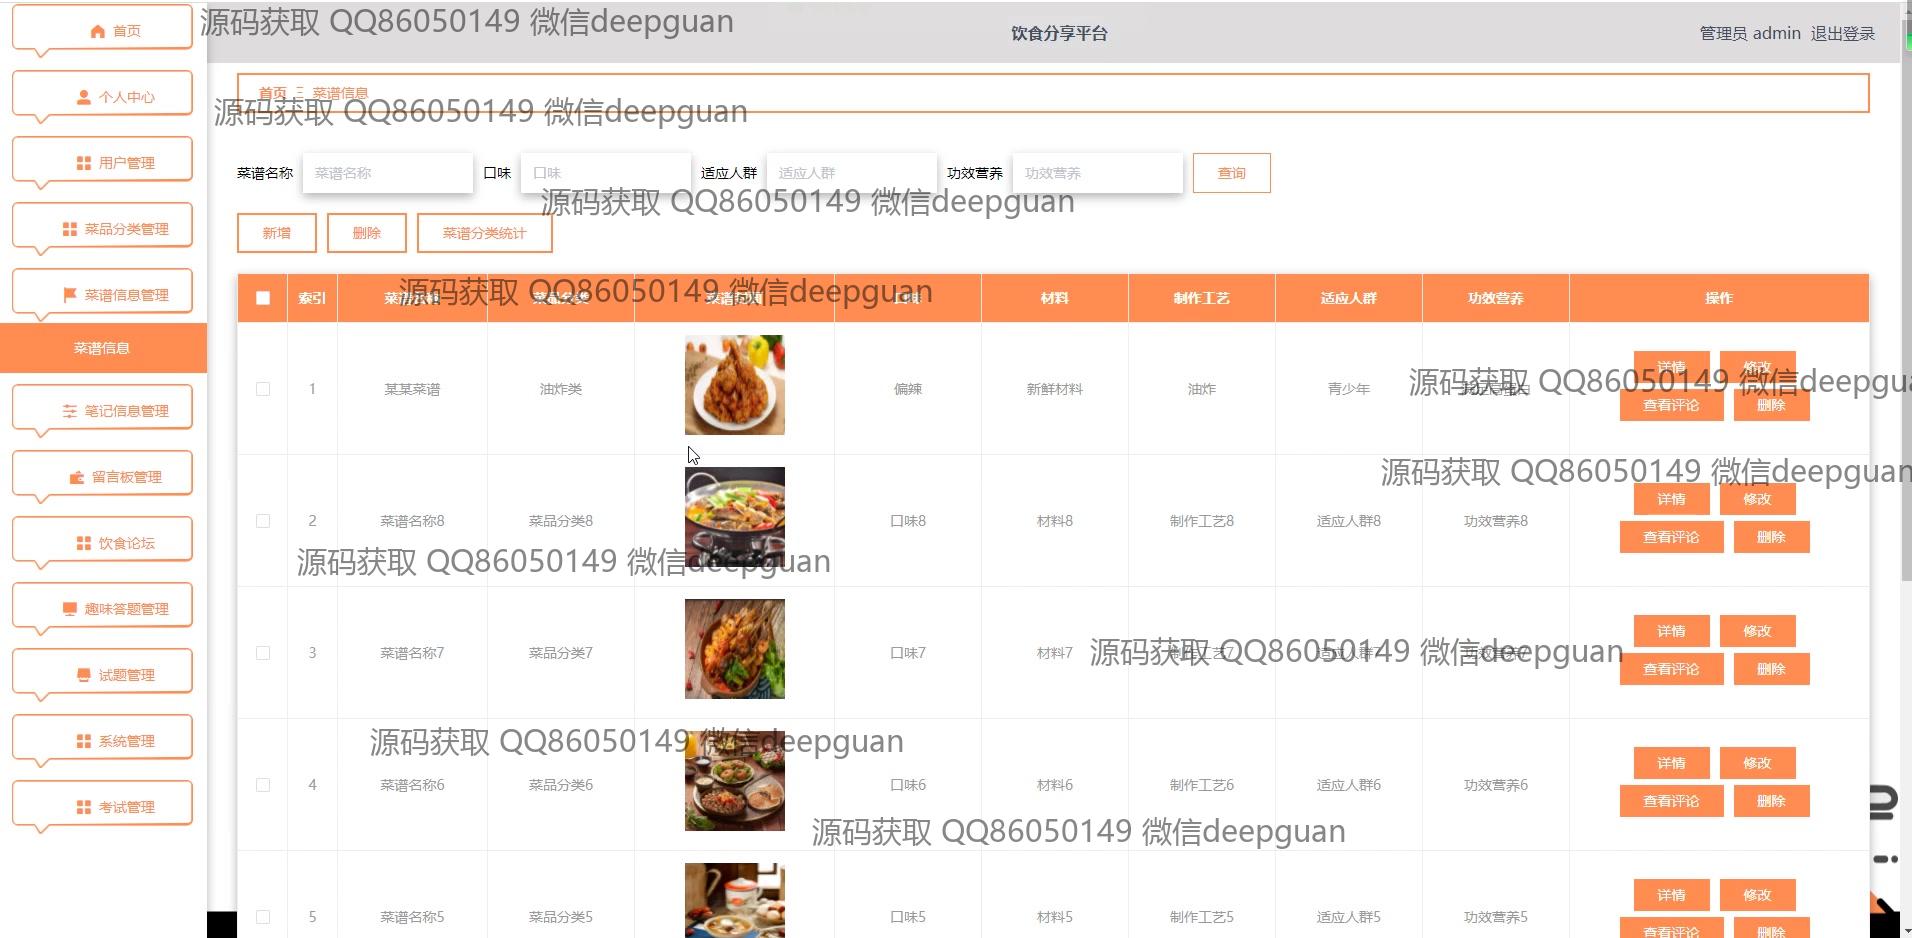Click the sliders icon beside 笔记信息管理

point(70,411)
